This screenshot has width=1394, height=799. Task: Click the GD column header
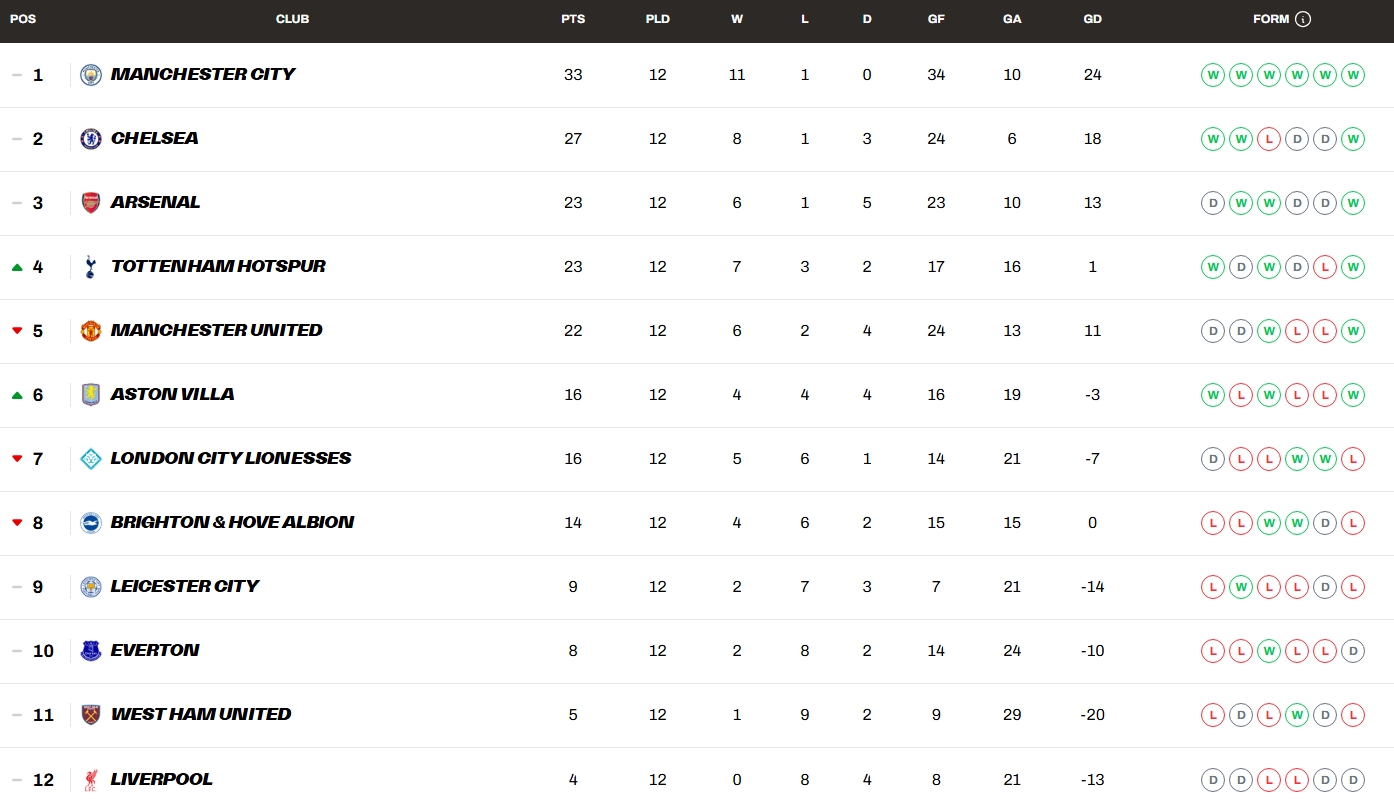(1092, 19)
